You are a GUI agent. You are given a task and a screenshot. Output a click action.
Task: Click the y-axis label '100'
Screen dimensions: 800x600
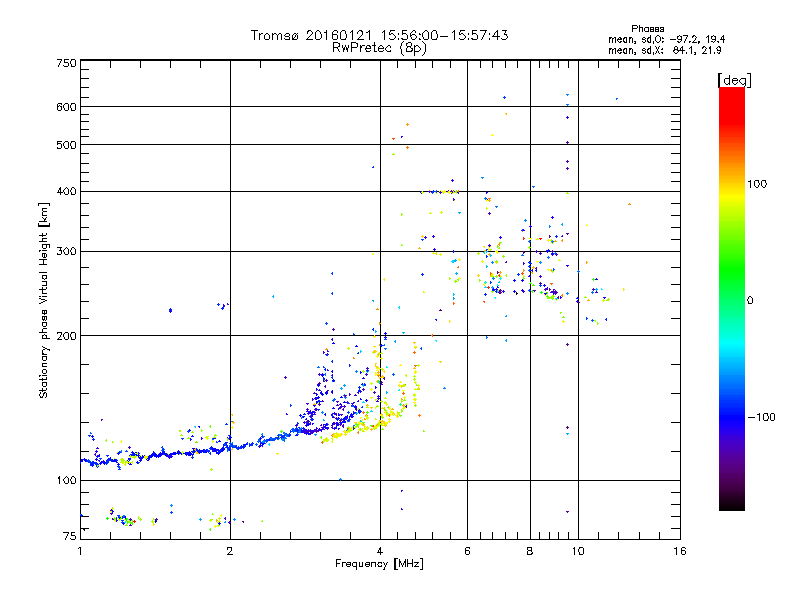(66, 481)
